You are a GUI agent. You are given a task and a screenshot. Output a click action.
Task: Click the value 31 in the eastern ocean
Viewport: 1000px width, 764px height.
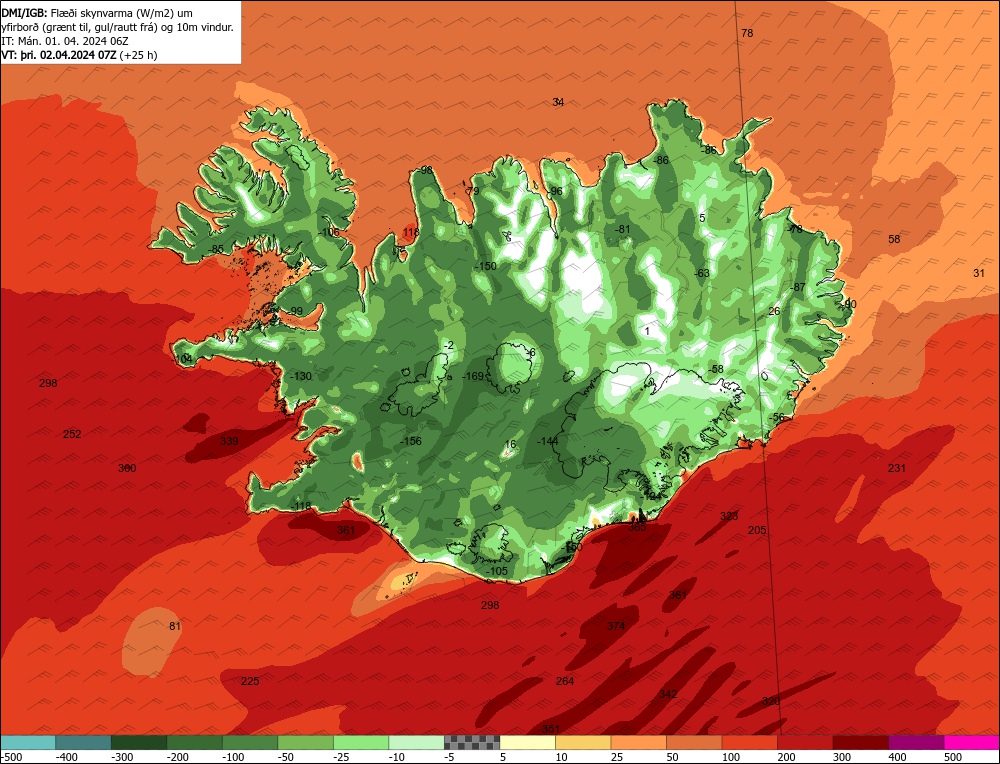tap(979, 273)
